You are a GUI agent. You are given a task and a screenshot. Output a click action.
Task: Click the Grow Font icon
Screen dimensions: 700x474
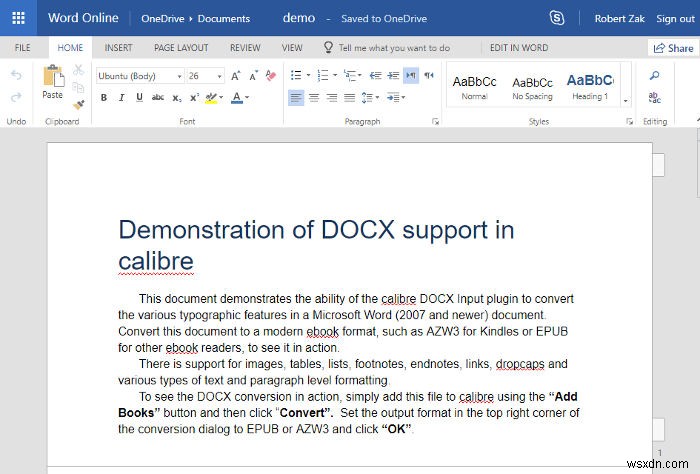[x=236, y=76]
